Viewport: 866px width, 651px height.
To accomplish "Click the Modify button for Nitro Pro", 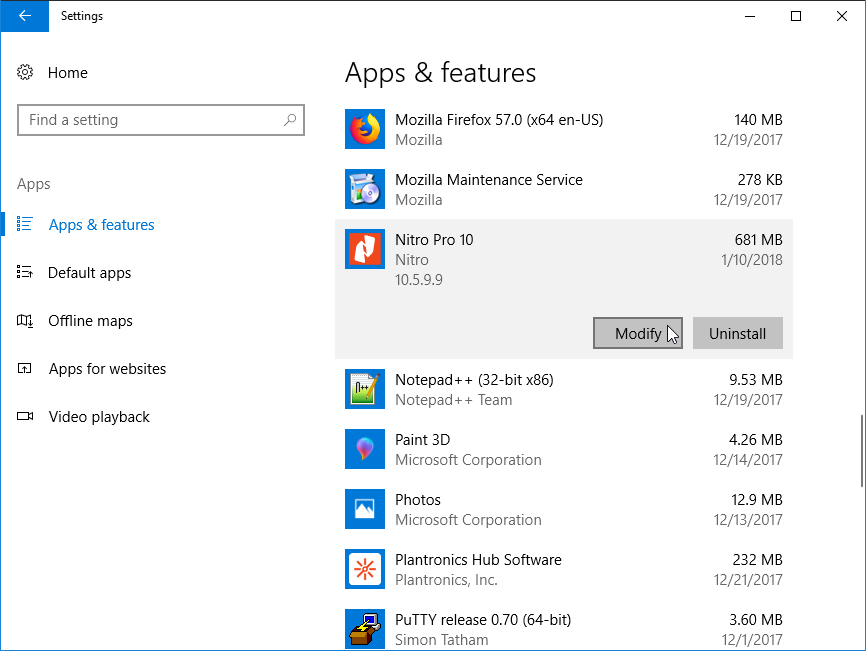I will 638,333.
